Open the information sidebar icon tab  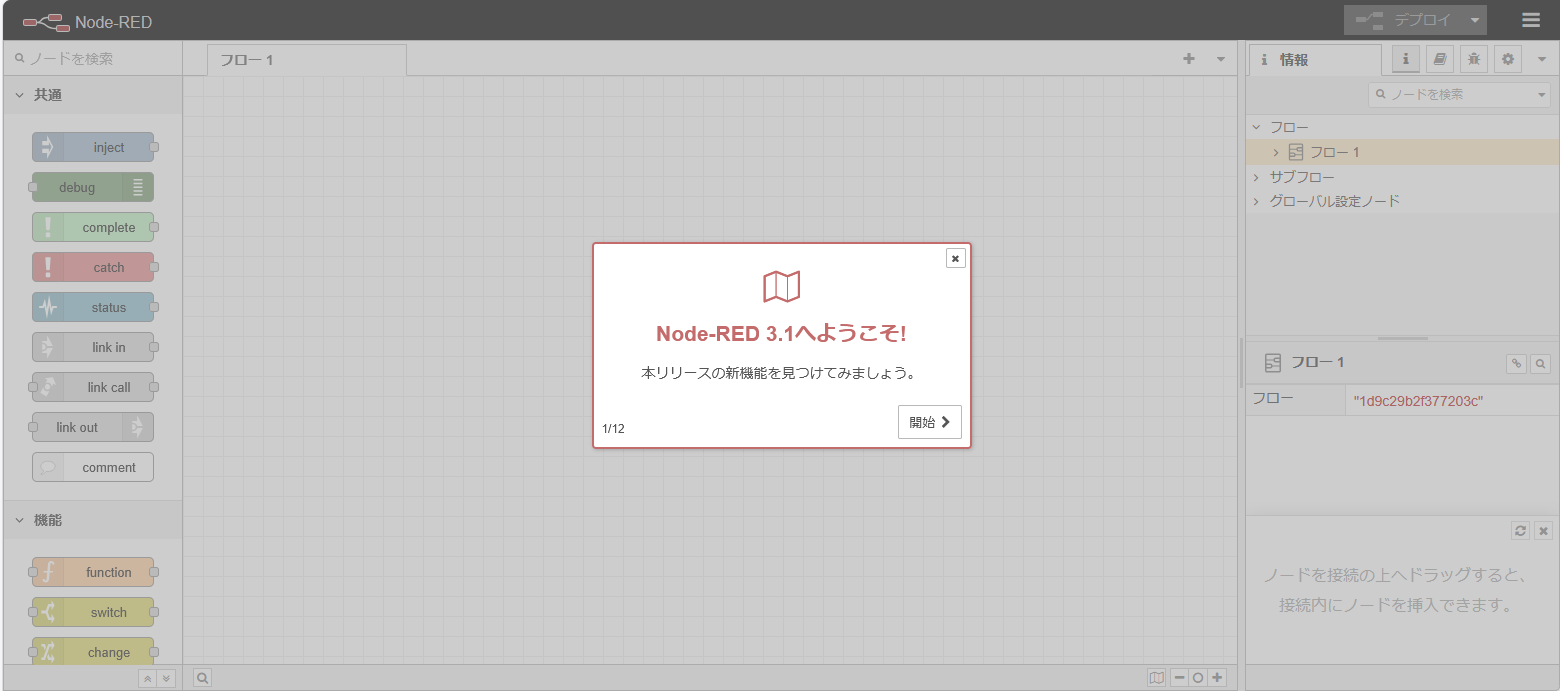[1406, 59]
